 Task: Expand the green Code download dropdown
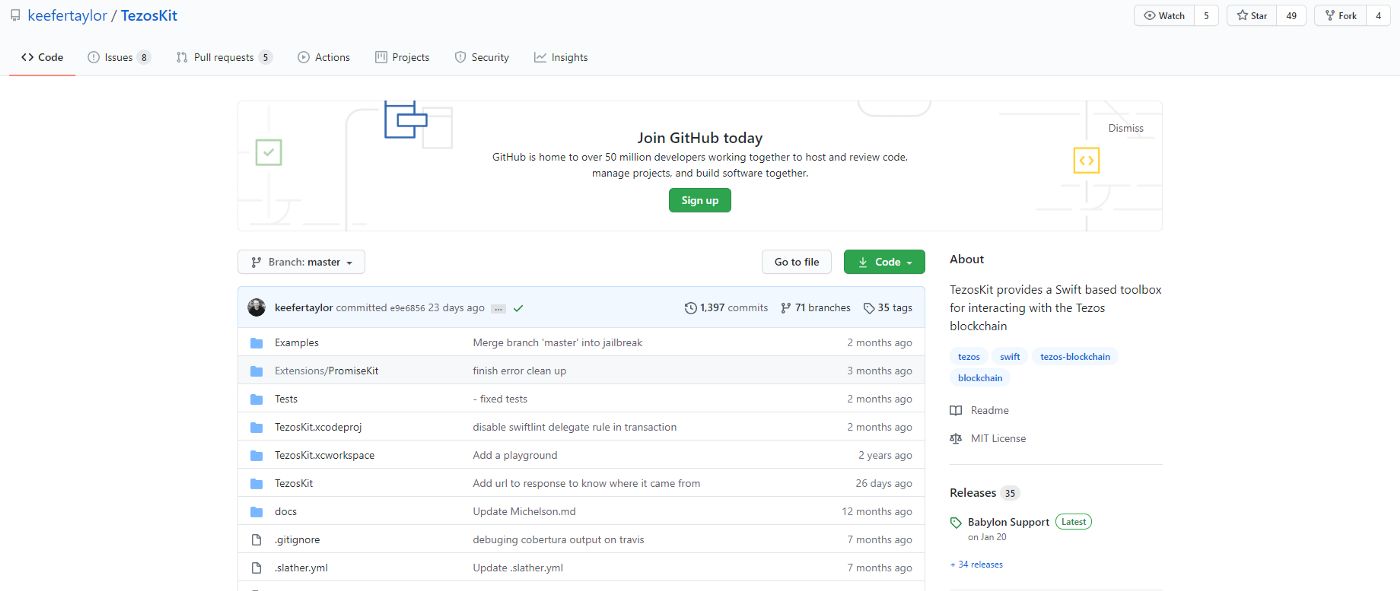[x=884, y=262]
